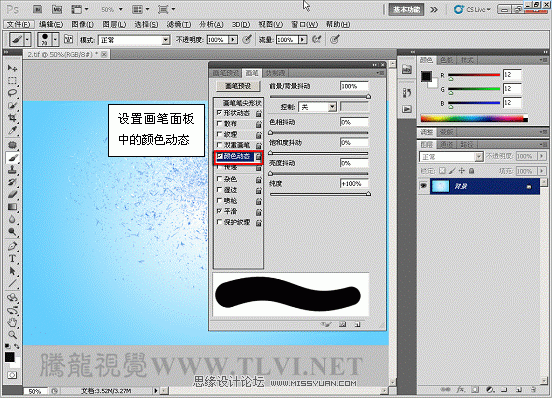Enable the 双重画笔 checkbox

[219, 145]
